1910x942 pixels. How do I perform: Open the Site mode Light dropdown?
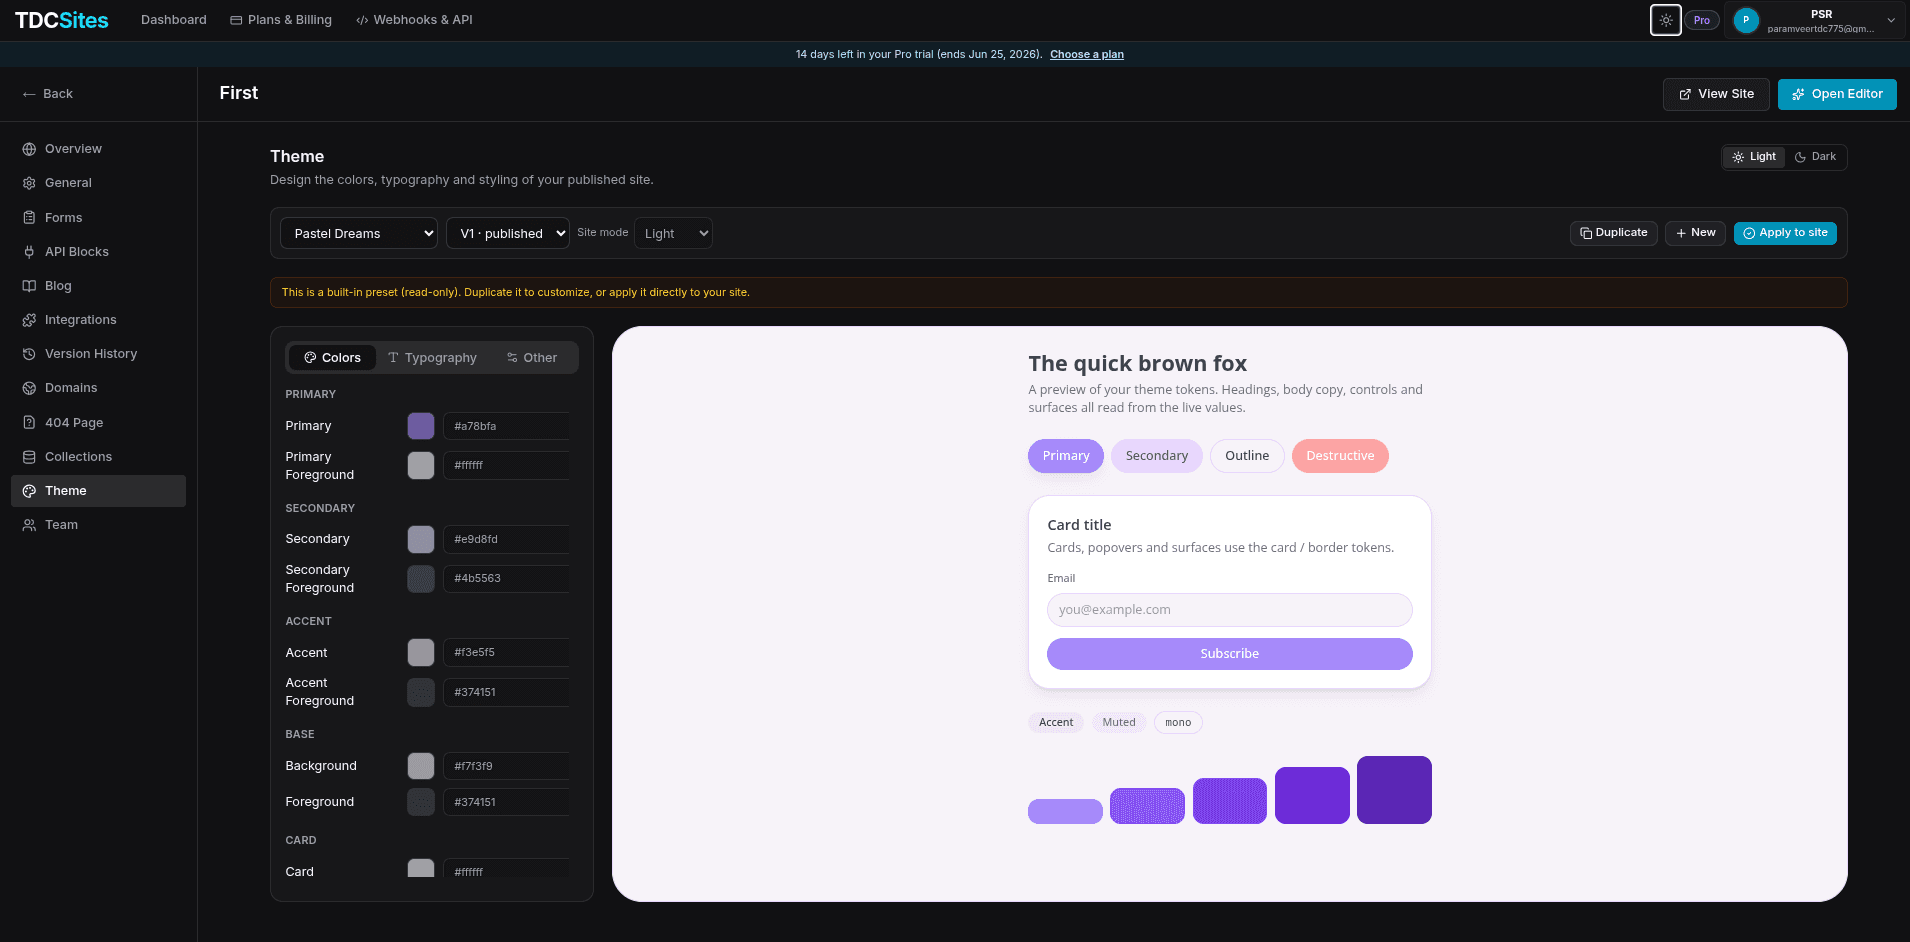[x=673, y=233]
